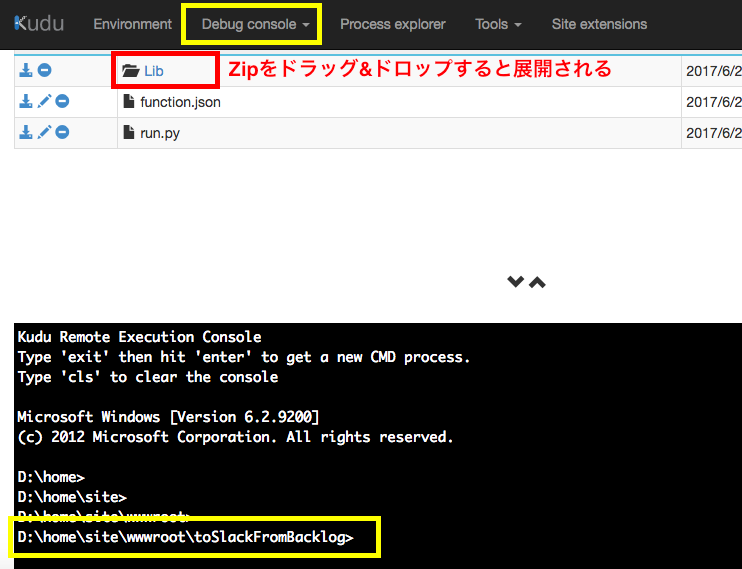Collapse file list with down chevron
Screen dimensions: 742x569
(515, 282)
